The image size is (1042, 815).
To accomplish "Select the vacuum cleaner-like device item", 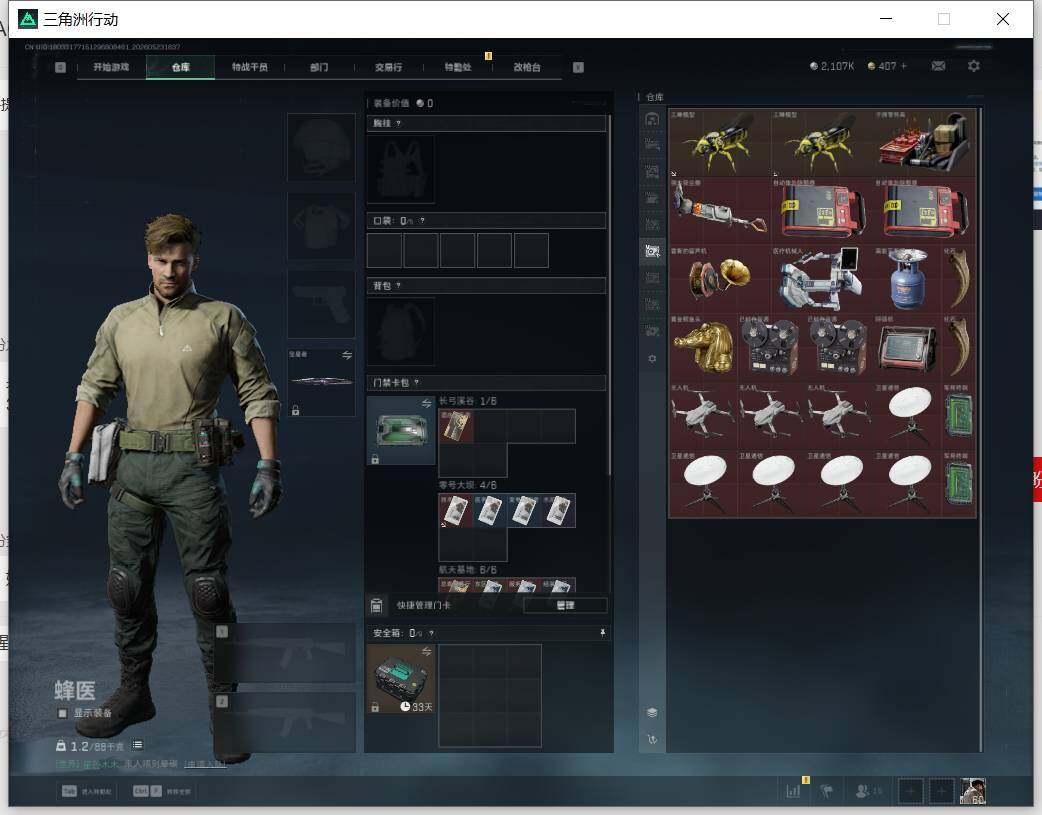I will click(x=720, y=211).
